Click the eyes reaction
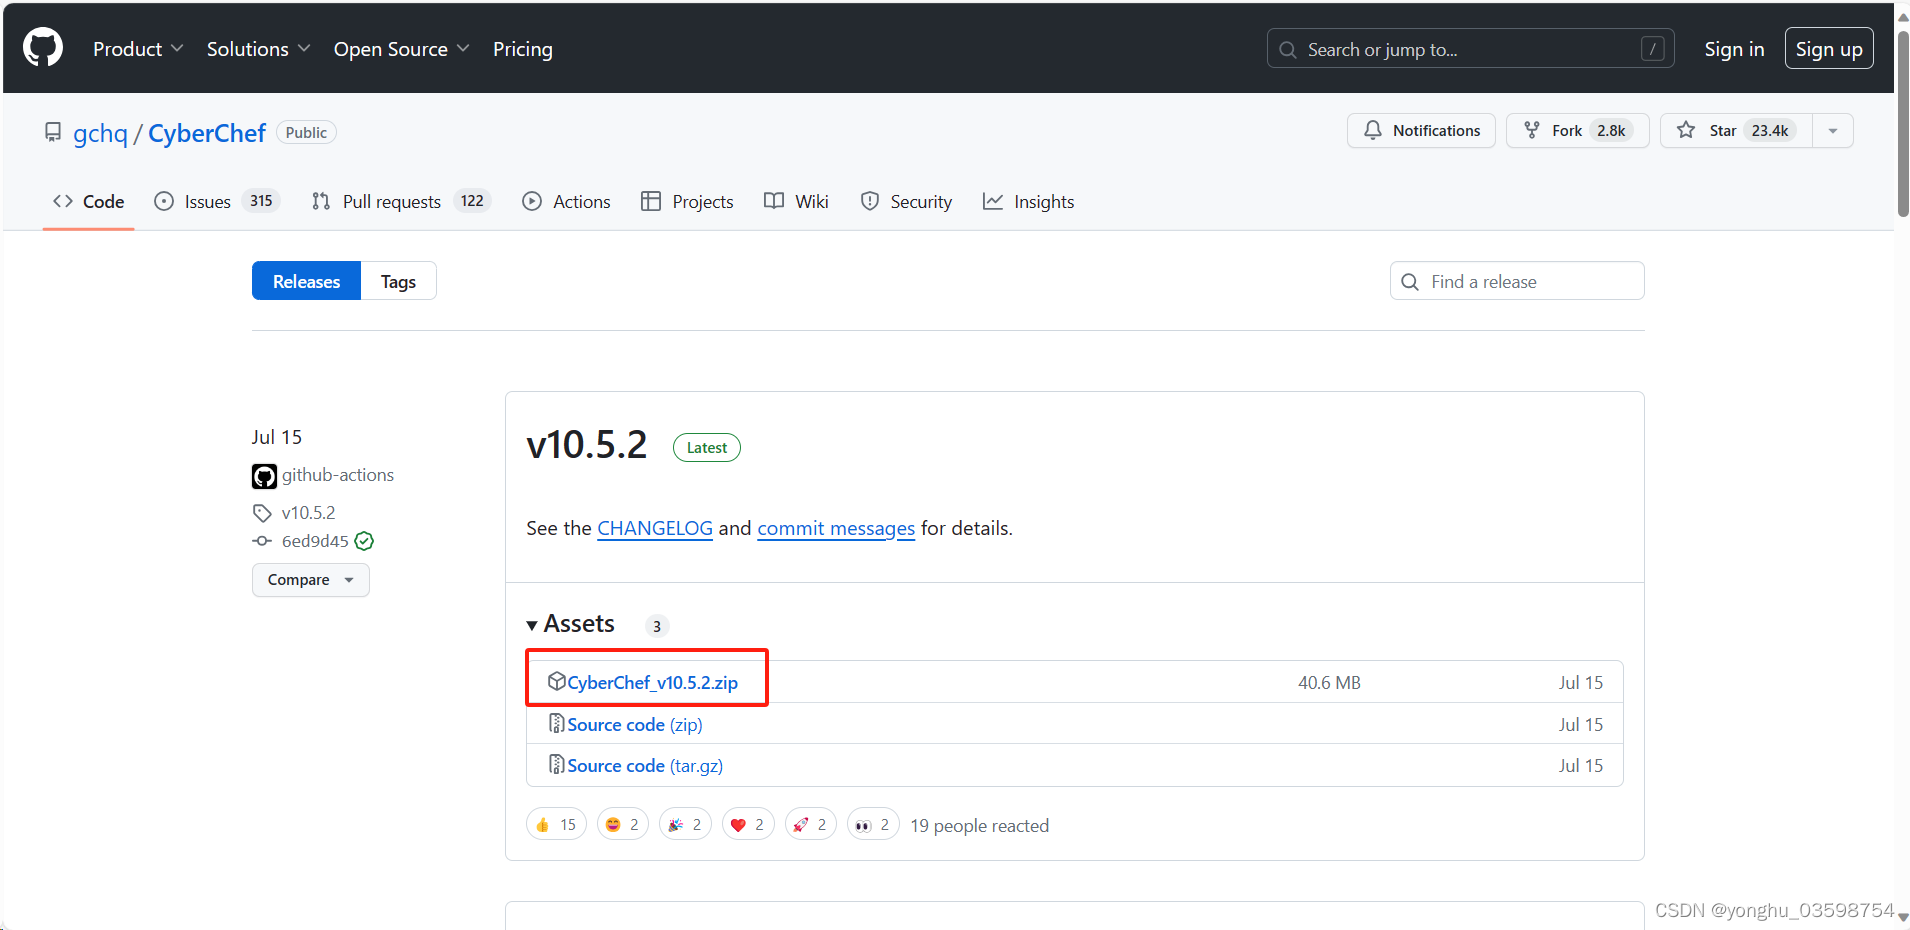1910x930 pixels. (873, 825)
